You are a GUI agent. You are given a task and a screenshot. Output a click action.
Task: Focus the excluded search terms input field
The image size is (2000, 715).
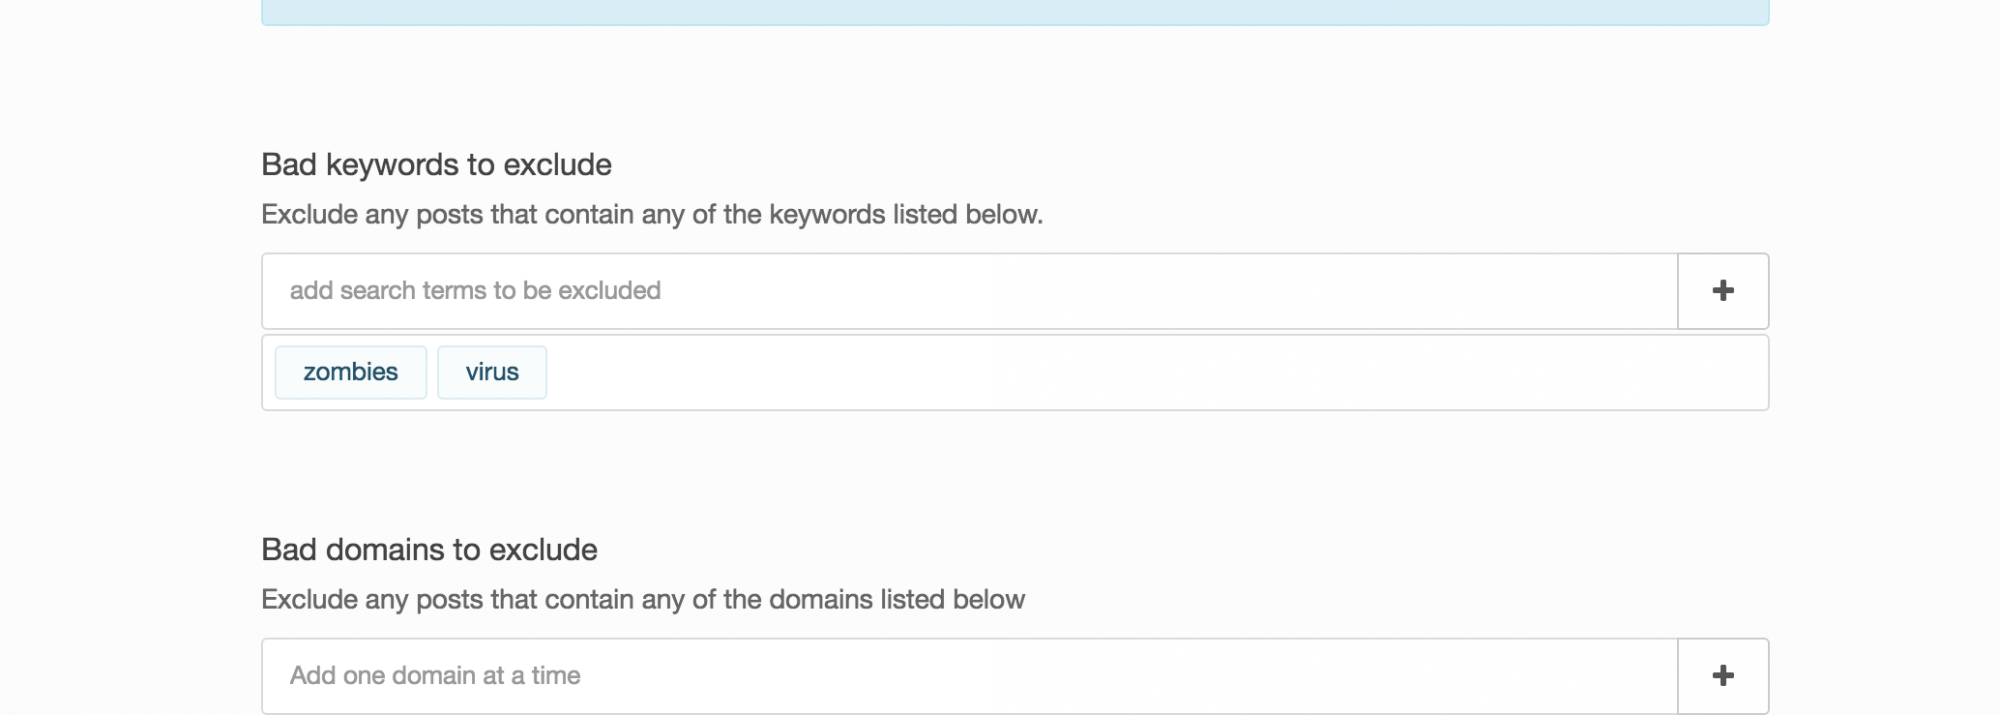click(969, 291)
